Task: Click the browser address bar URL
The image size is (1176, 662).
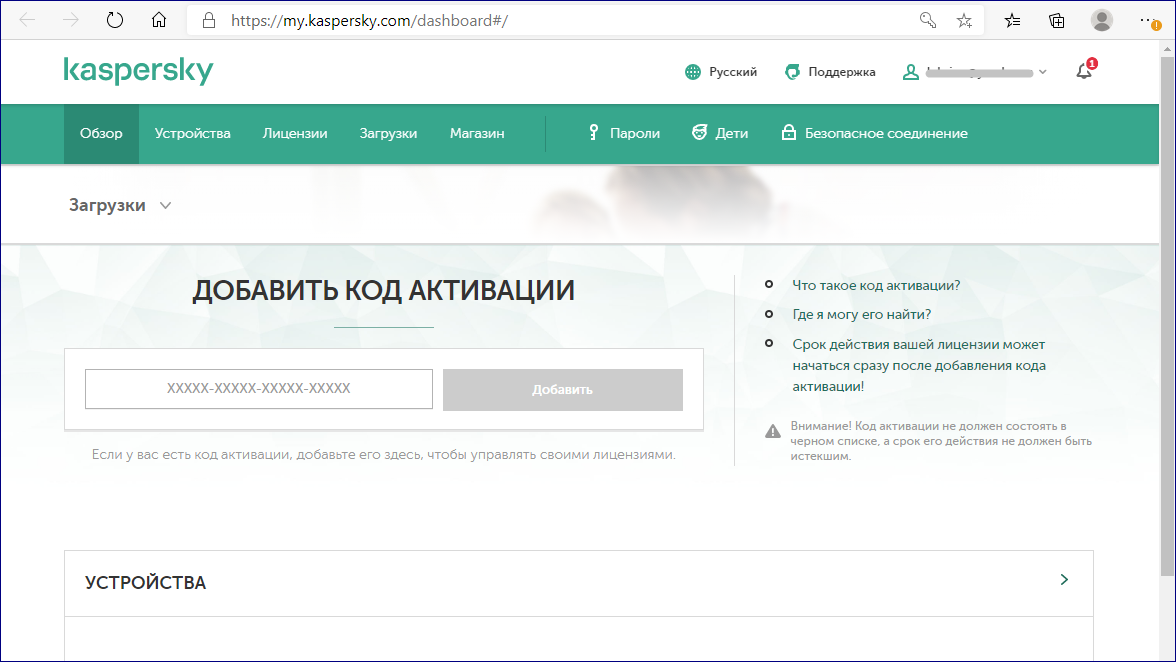Action: (369, 20)
